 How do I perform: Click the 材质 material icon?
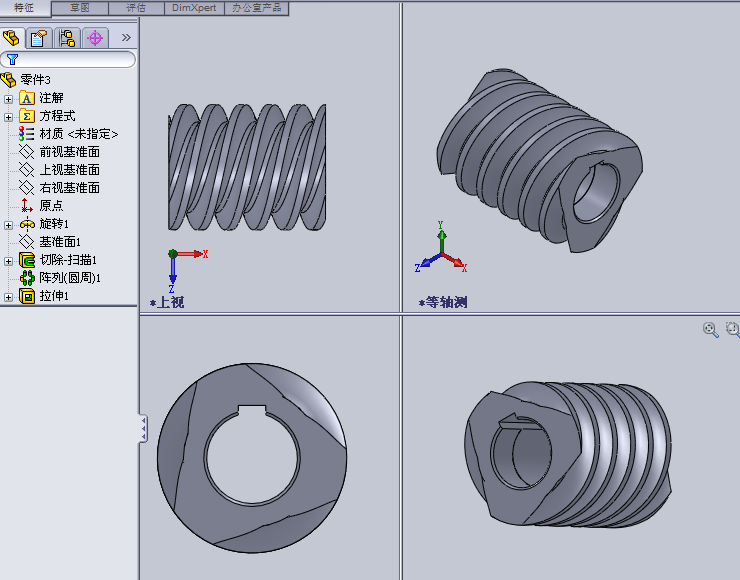point(26,134)
